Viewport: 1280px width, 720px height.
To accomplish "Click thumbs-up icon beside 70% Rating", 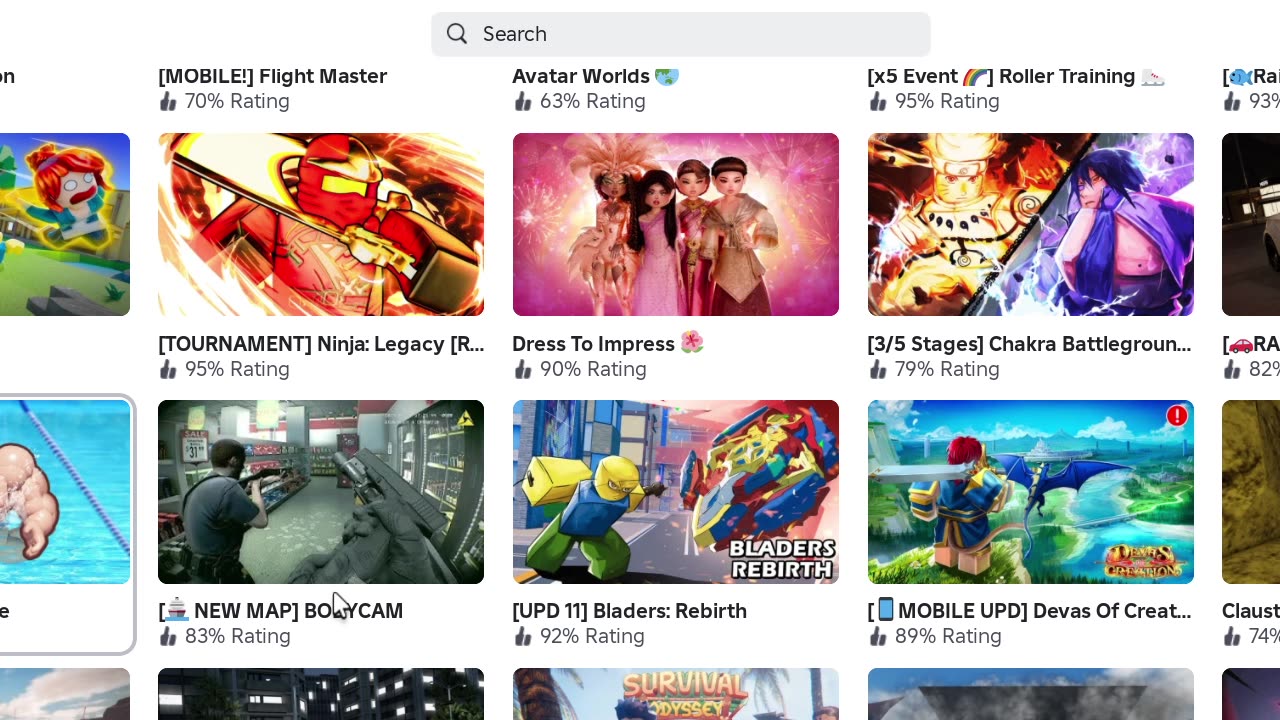I will [168, 101].
